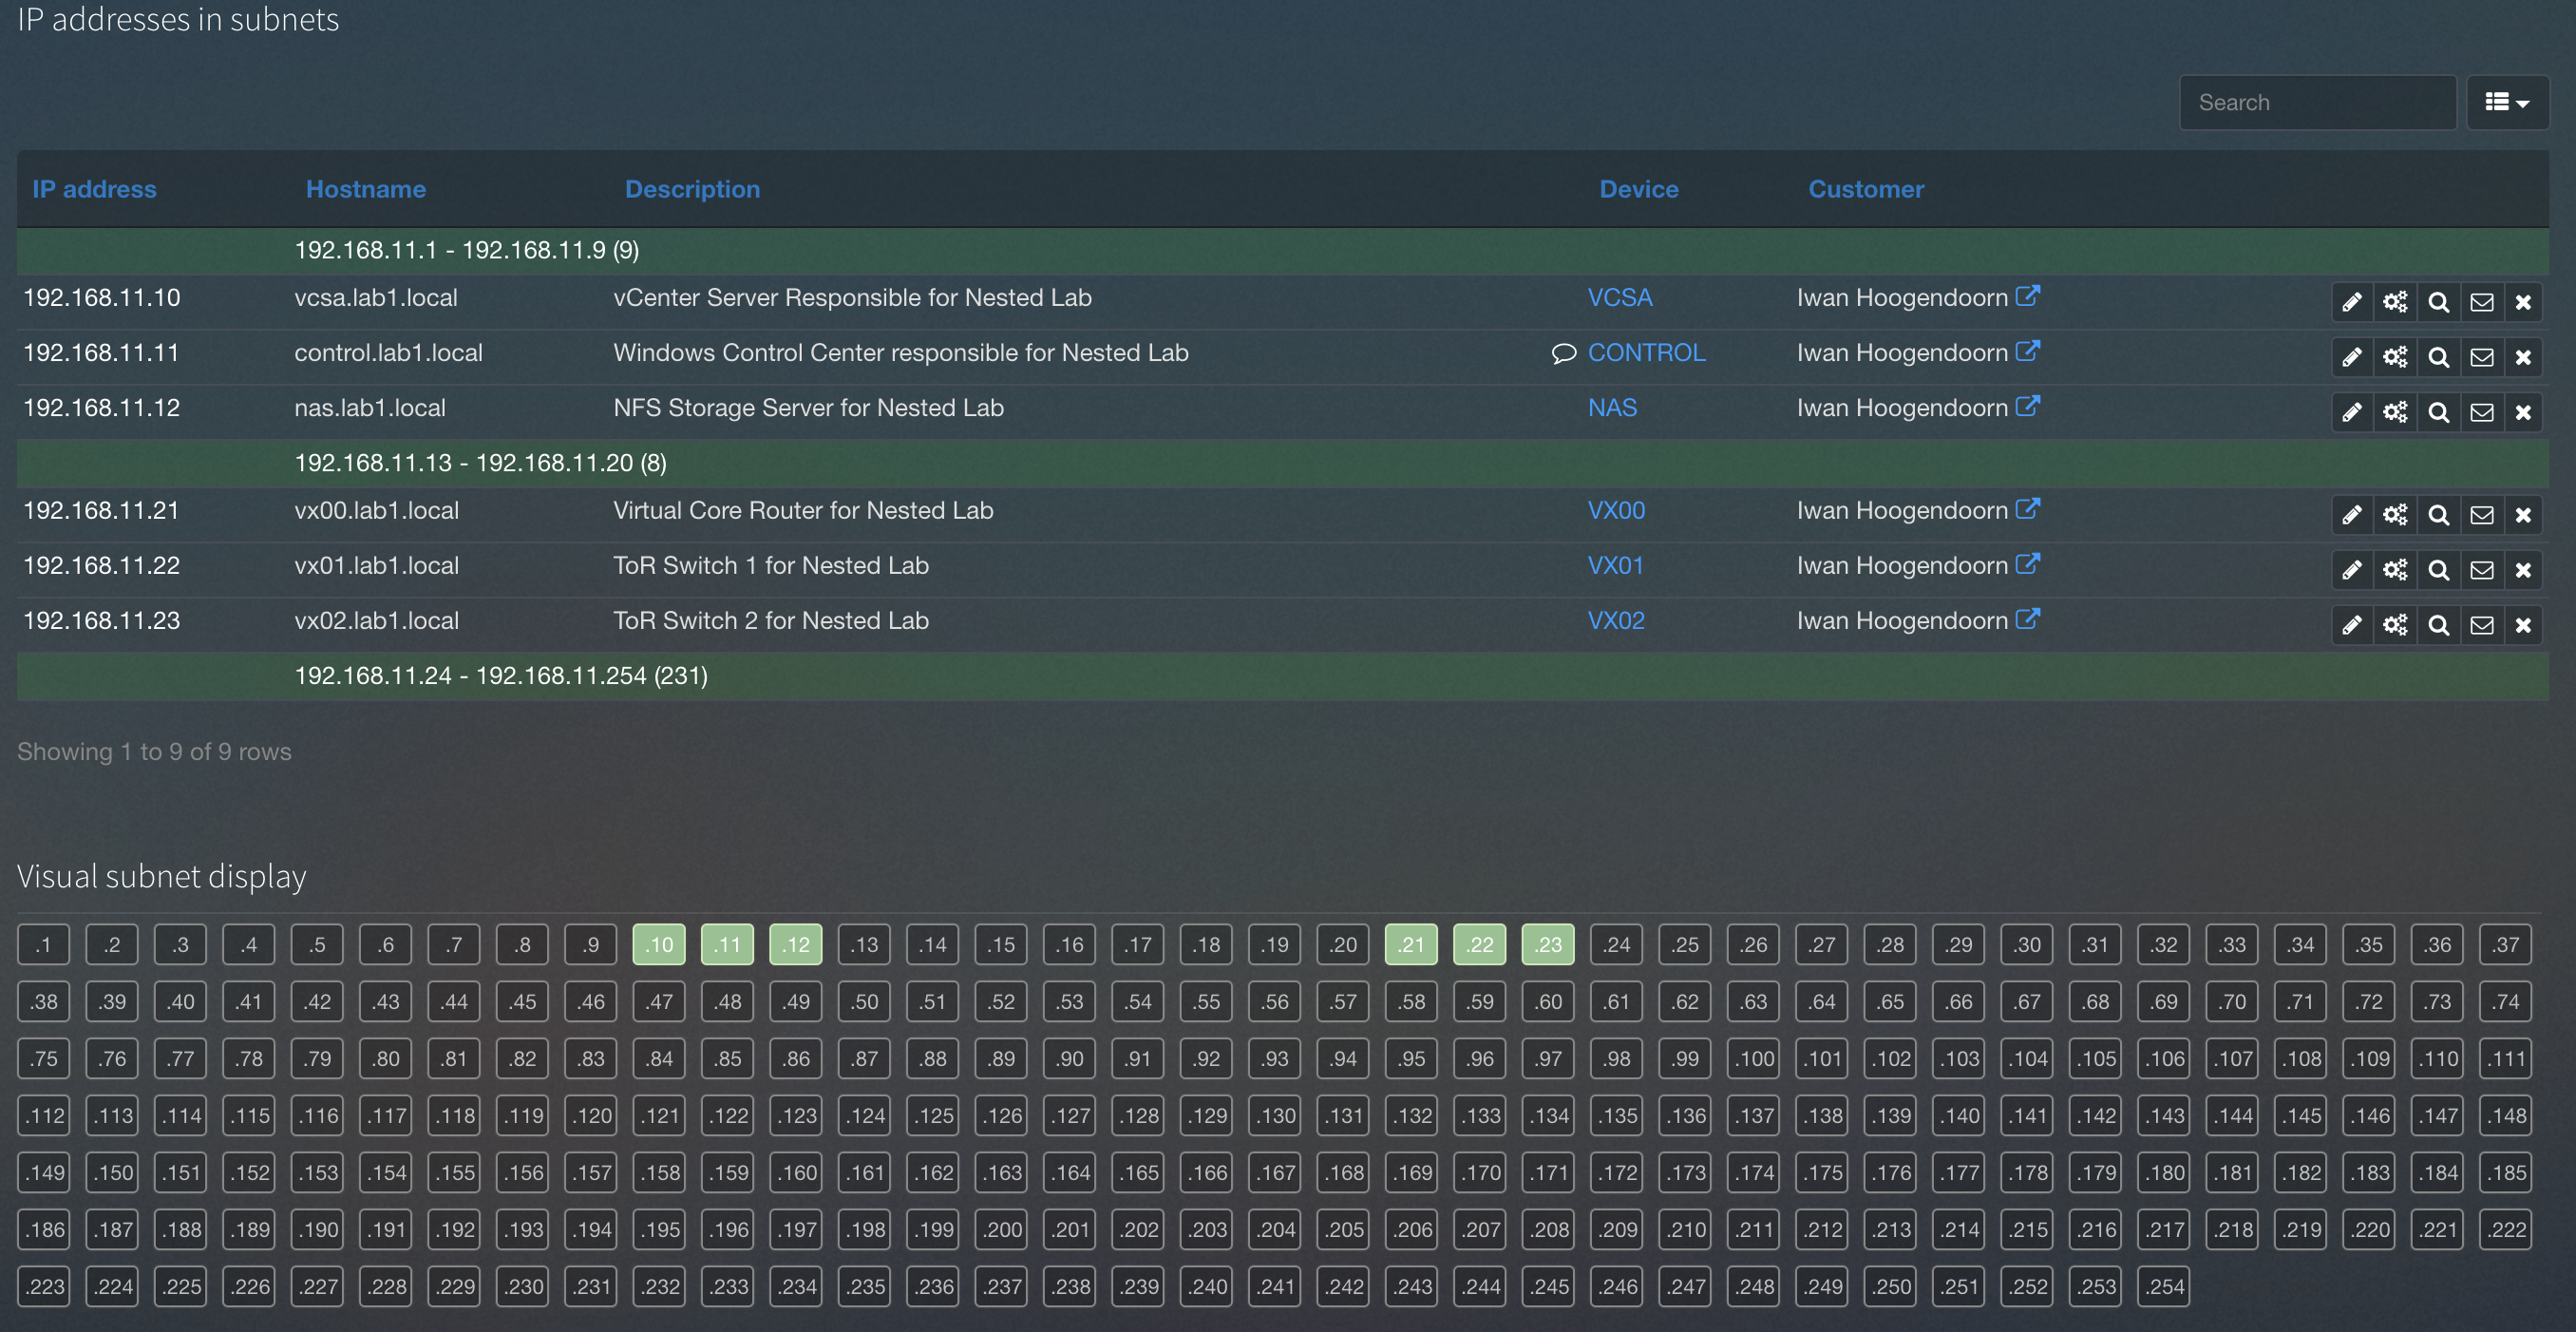Screen dimensions: 2576x1332
Task: Click the search magnifier icon for nas.lab1.local row
Action: (x=2438, y=412)
